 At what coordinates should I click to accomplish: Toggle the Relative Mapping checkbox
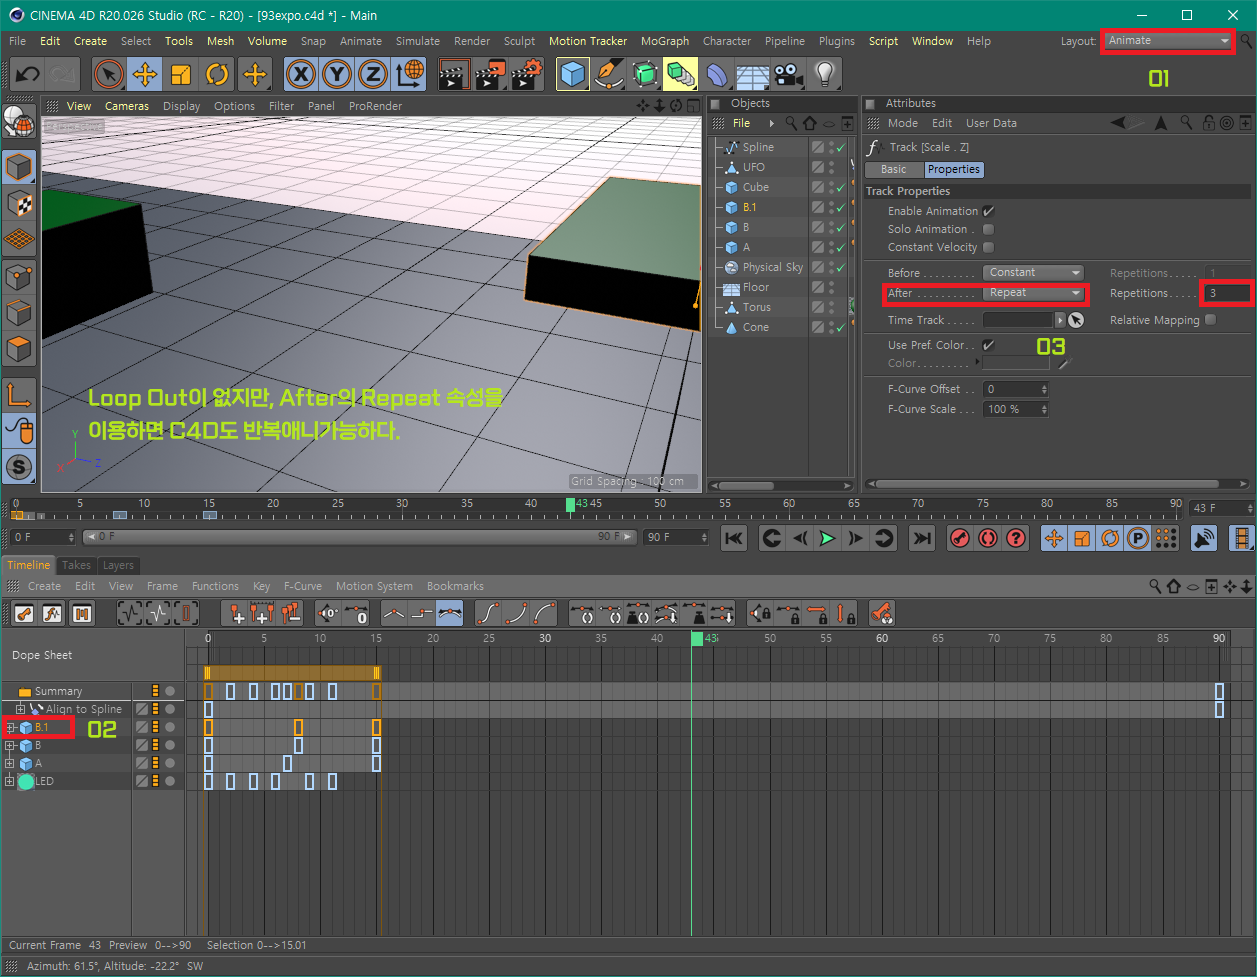coord(1211,320)
